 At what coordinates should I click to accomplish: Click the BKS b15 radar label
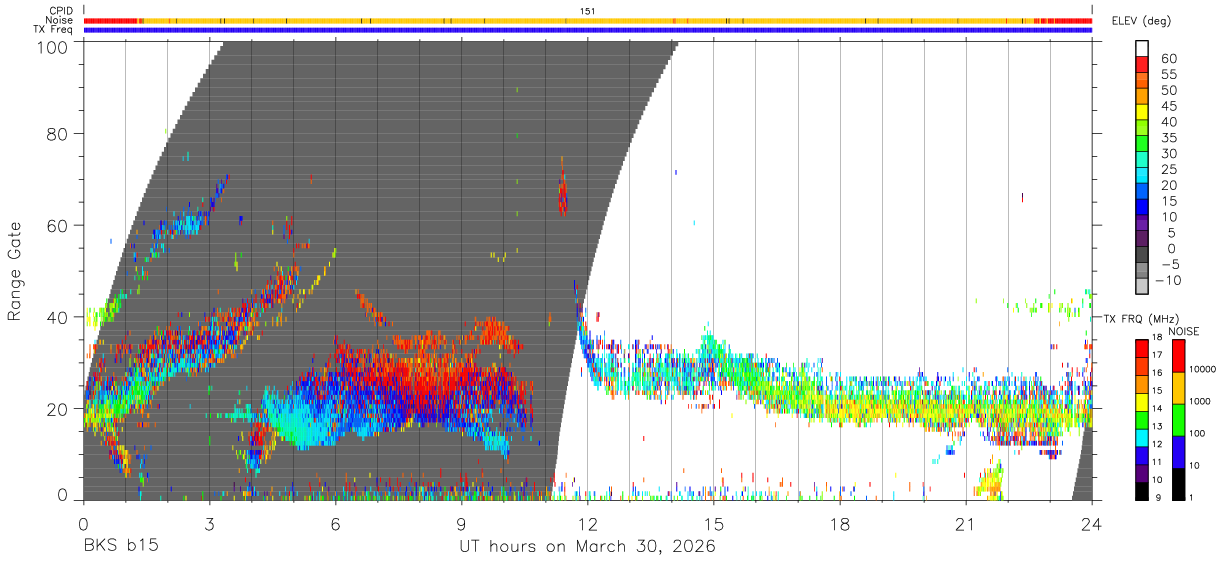point(120,547)
